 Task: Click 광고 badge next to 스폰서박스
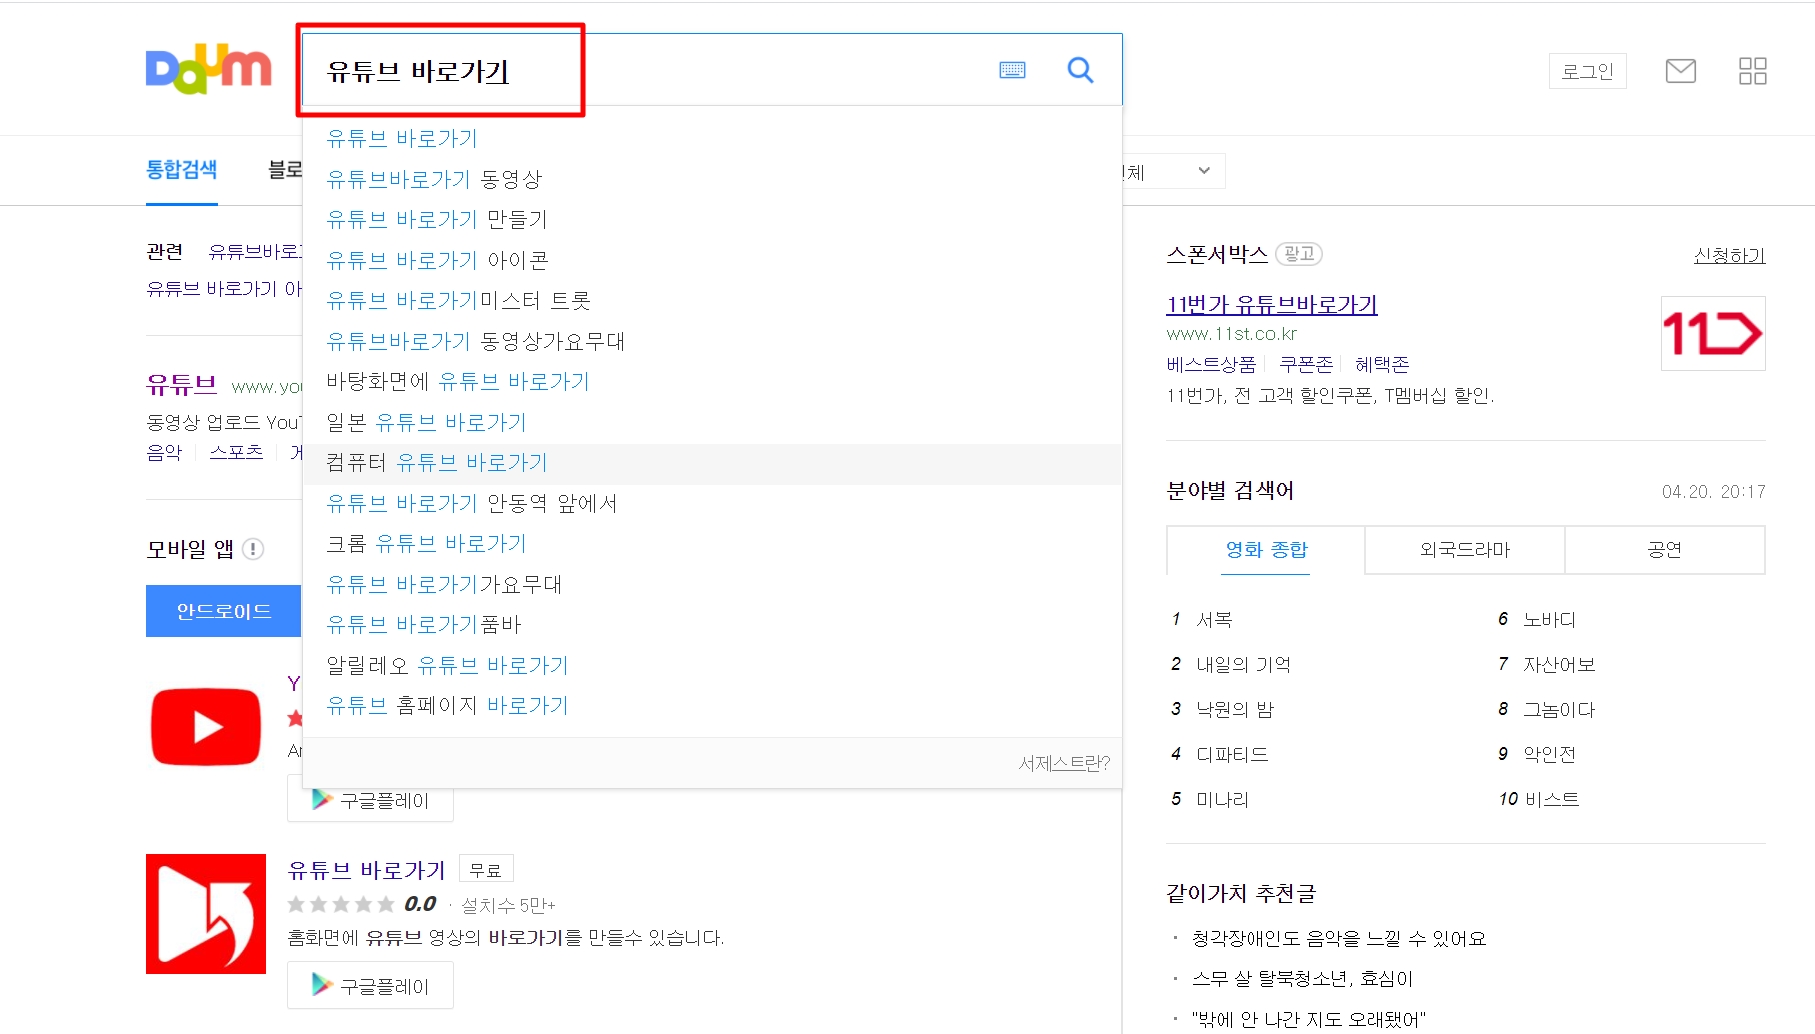[1298, 254]
